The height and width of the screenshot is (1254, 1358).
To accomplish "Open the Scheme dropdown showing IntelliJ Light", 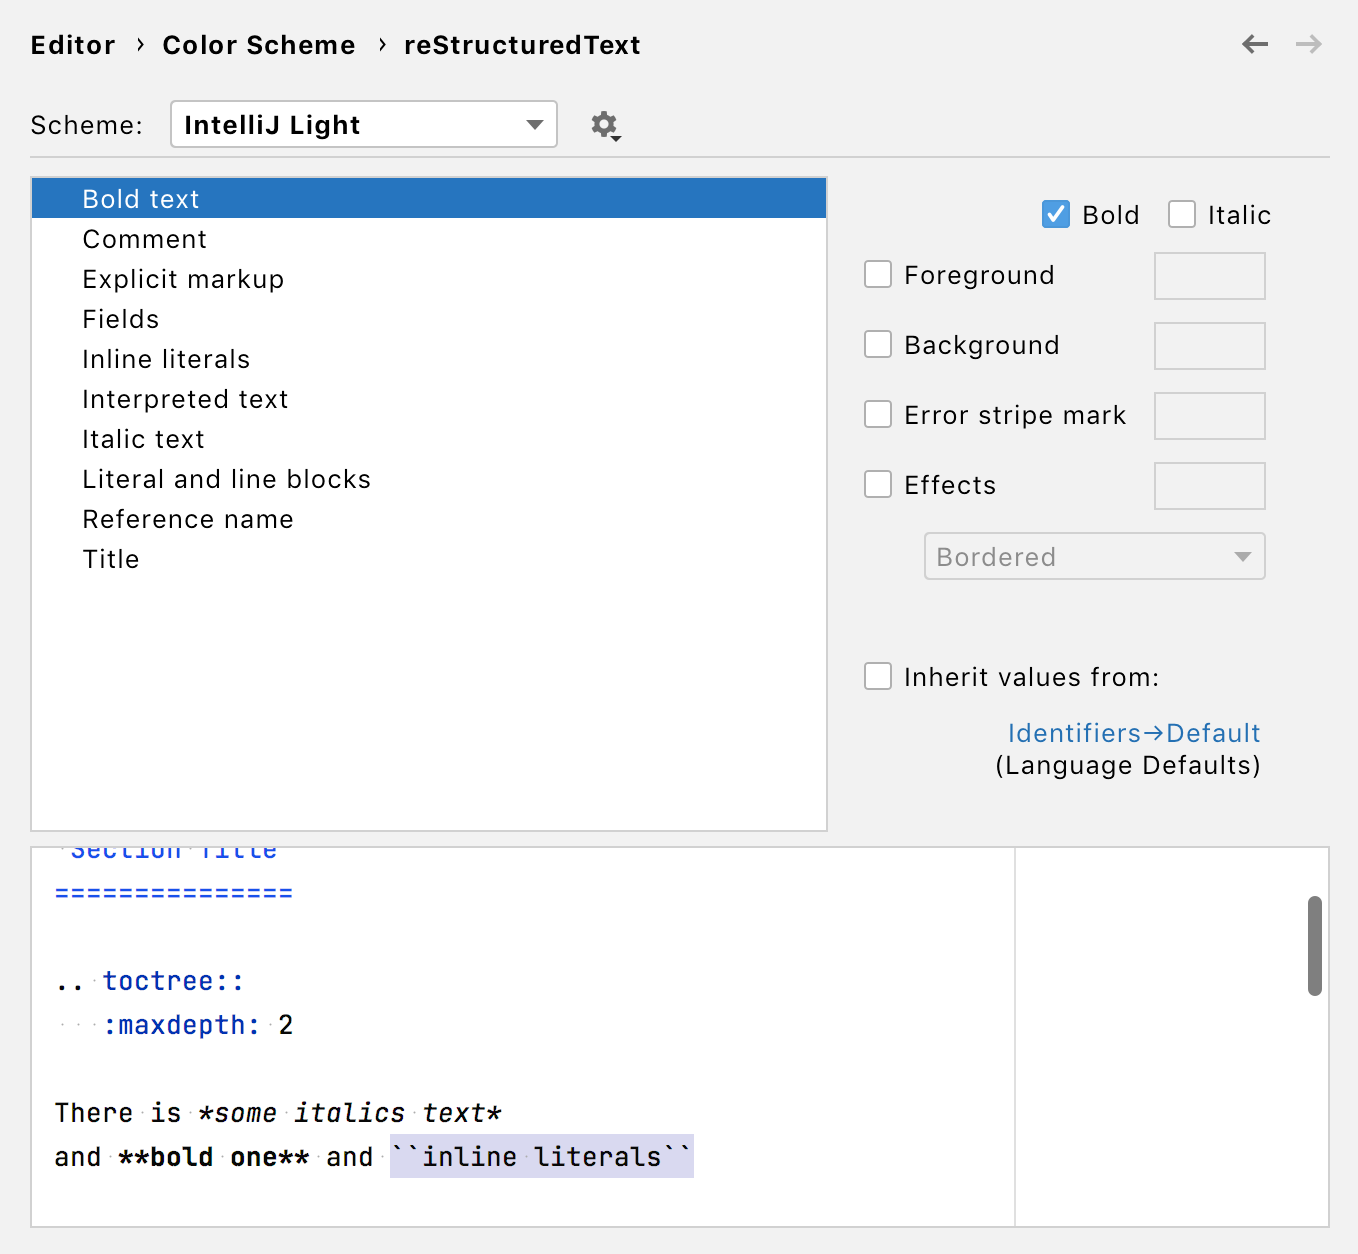I will pyautogui.click(x=363, y=124).
